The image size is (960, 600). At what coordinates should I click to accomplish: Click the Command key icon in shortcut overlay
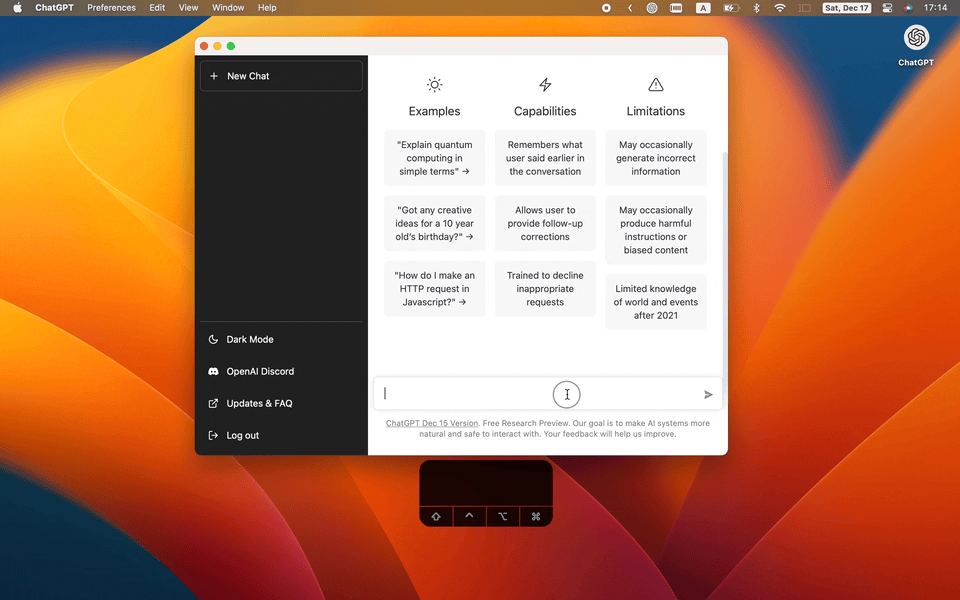(x=536, y=516)
